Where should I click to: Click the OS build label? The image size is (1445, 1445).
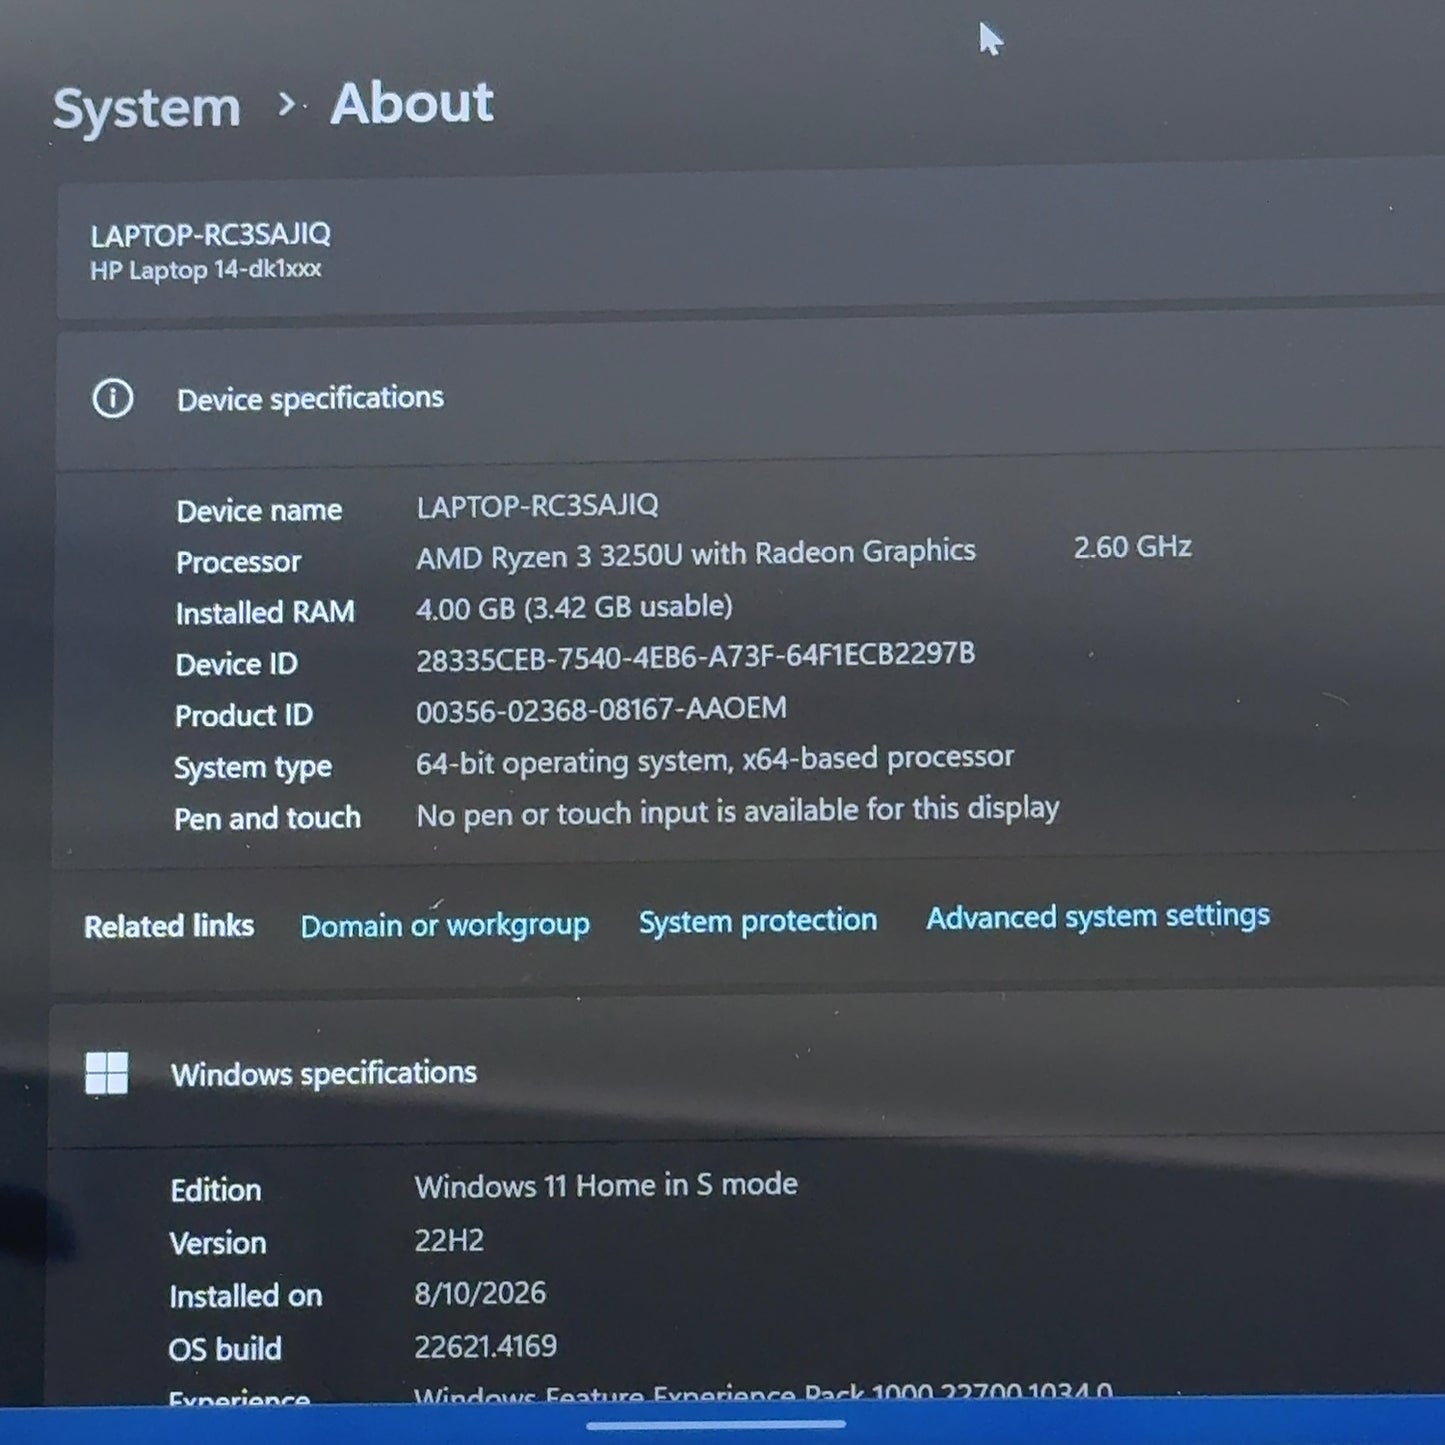[225, 1349]
